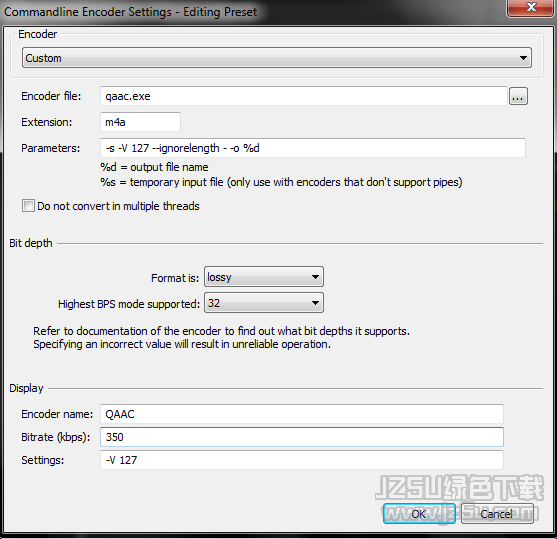The height and width of the screenshot is (539, 557).
Task: Click the "Display" section heading
Action: (26, 388)
